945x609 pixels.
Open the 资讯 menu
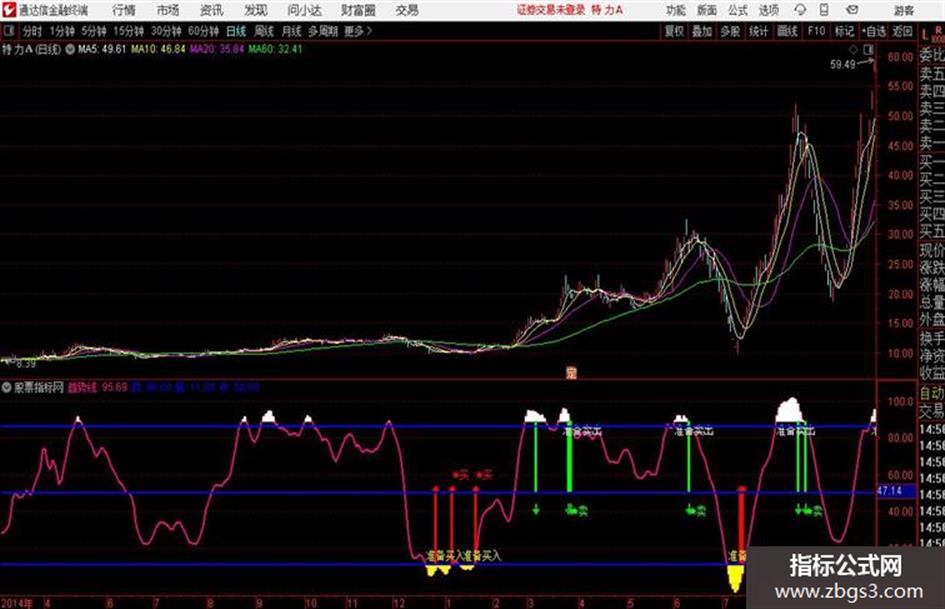212,10
